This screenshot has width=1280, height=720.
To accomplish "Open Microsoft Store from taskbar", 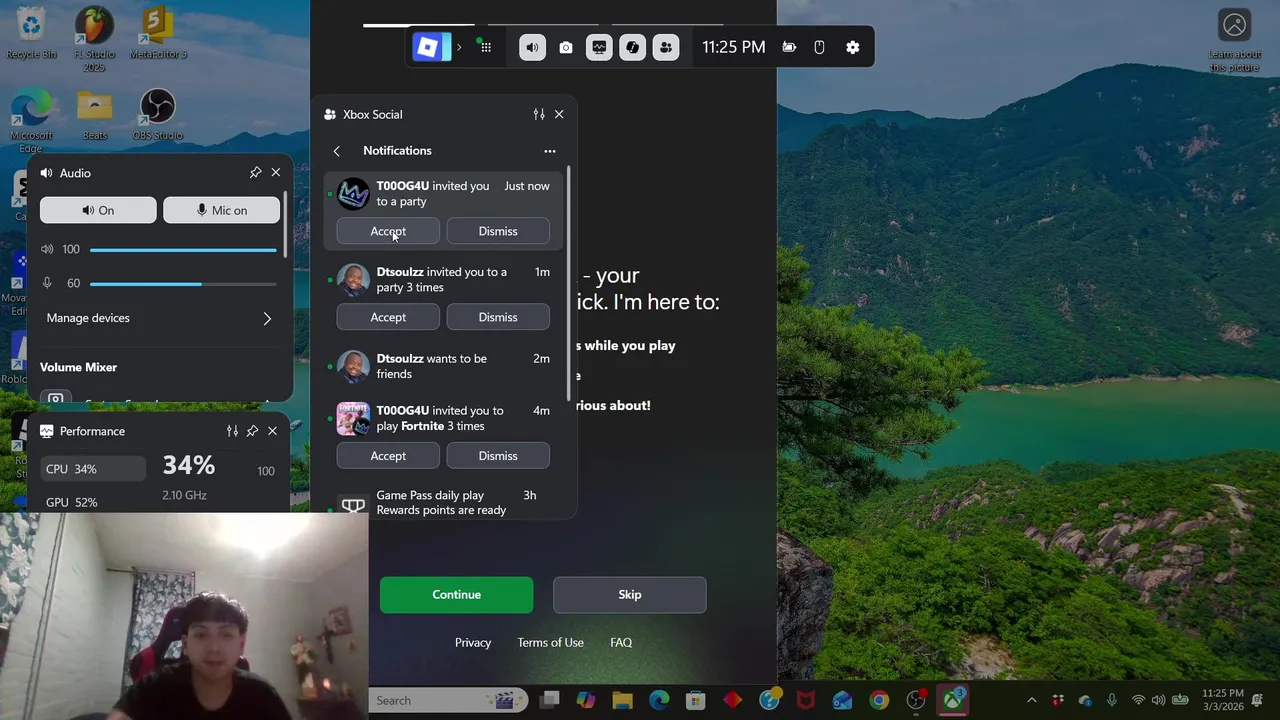I will [x=695, y=700].
